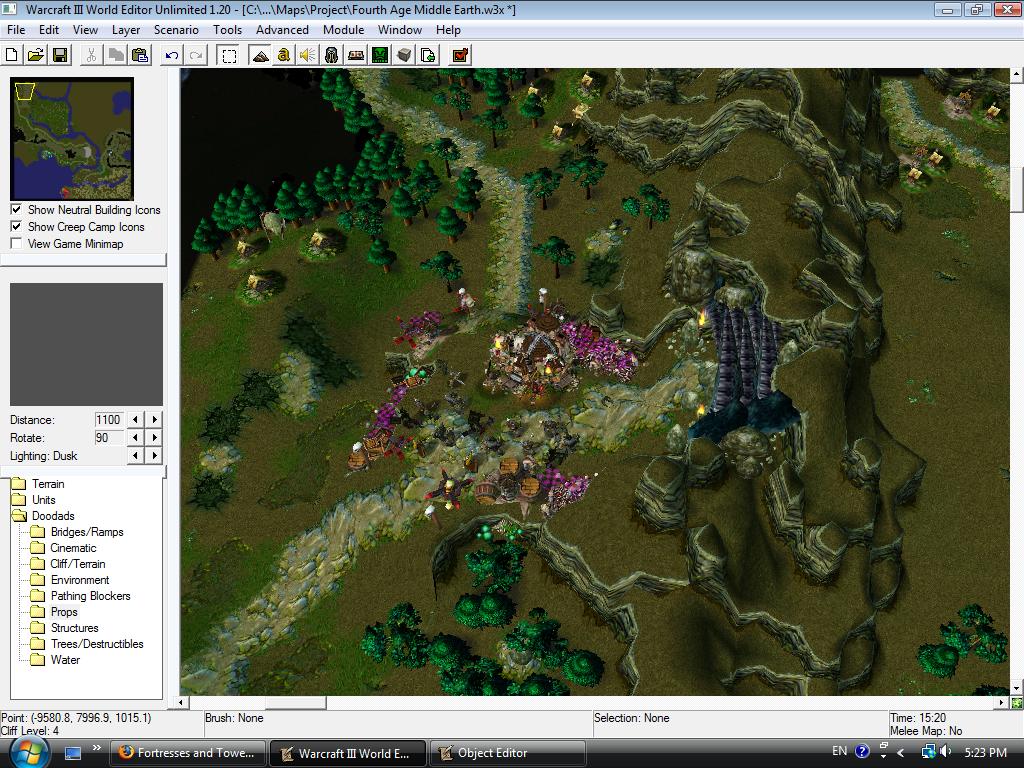
Task: Select Water doodad category
Action: pos(65,660)
